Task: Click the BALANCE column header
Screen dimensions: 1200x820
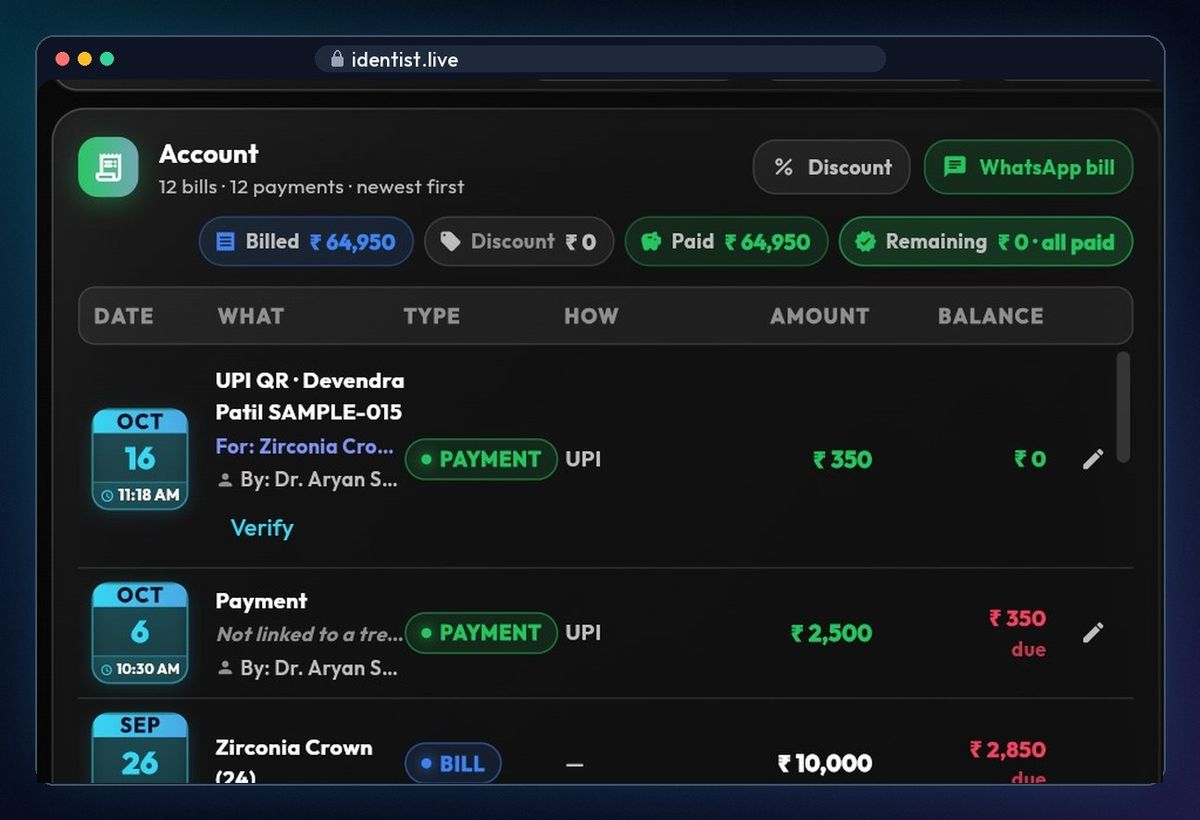Action: click(991, 316)
